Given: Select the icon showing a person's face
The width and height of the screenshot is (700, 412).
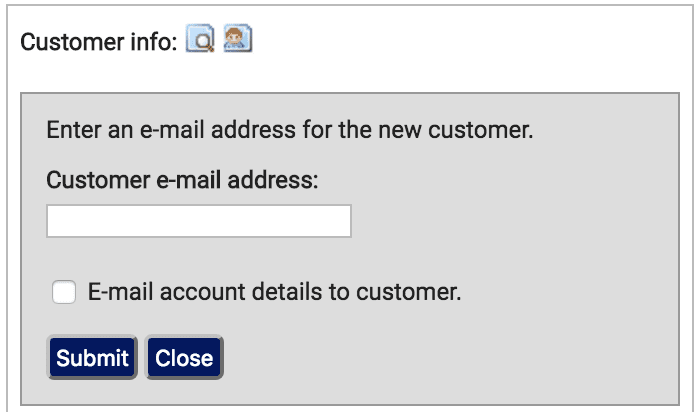Looking at the screenshot, I should (x=238, y=39).
